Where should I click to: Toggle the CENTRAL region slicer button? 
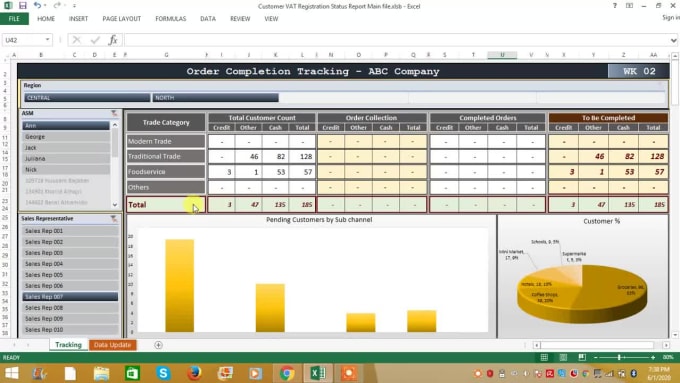click(x=87, y=98)
